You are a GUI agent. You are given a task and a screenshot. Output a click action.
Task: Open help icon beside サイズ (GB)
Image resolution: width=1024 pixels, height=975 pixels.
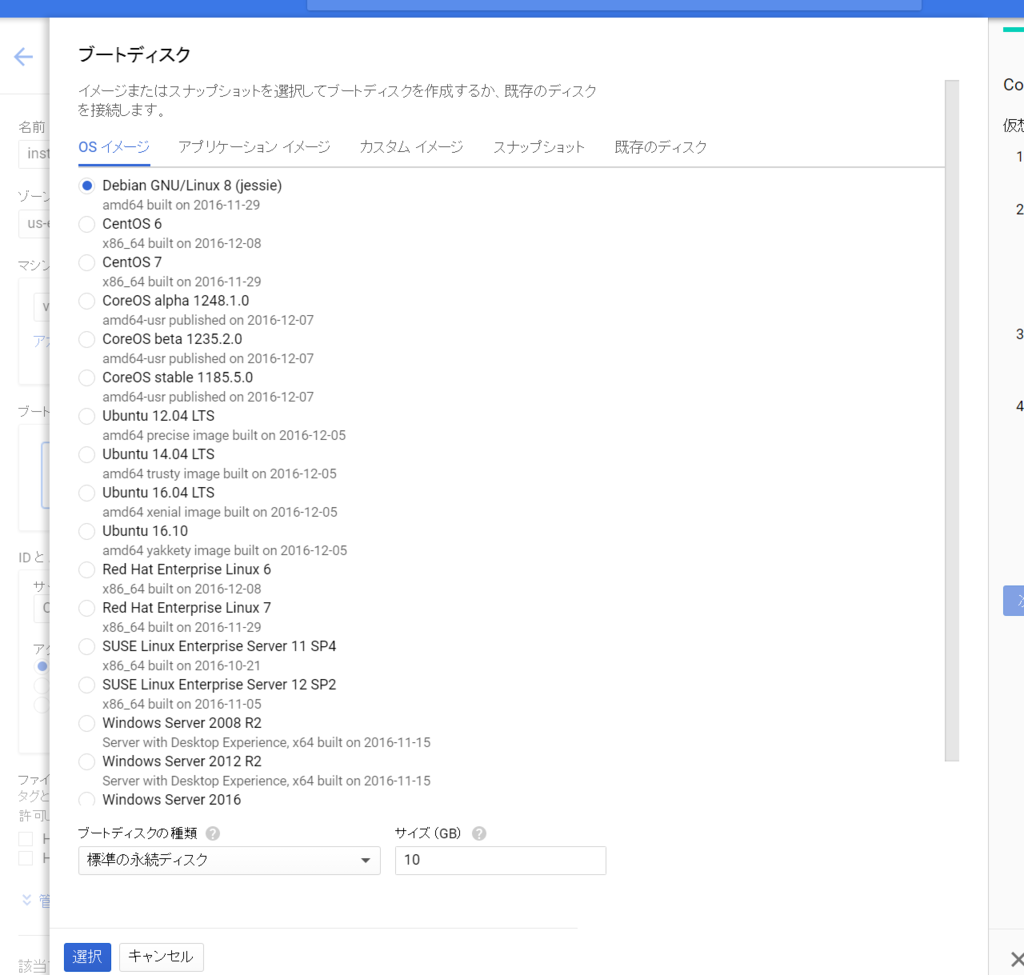coord(479,833)
